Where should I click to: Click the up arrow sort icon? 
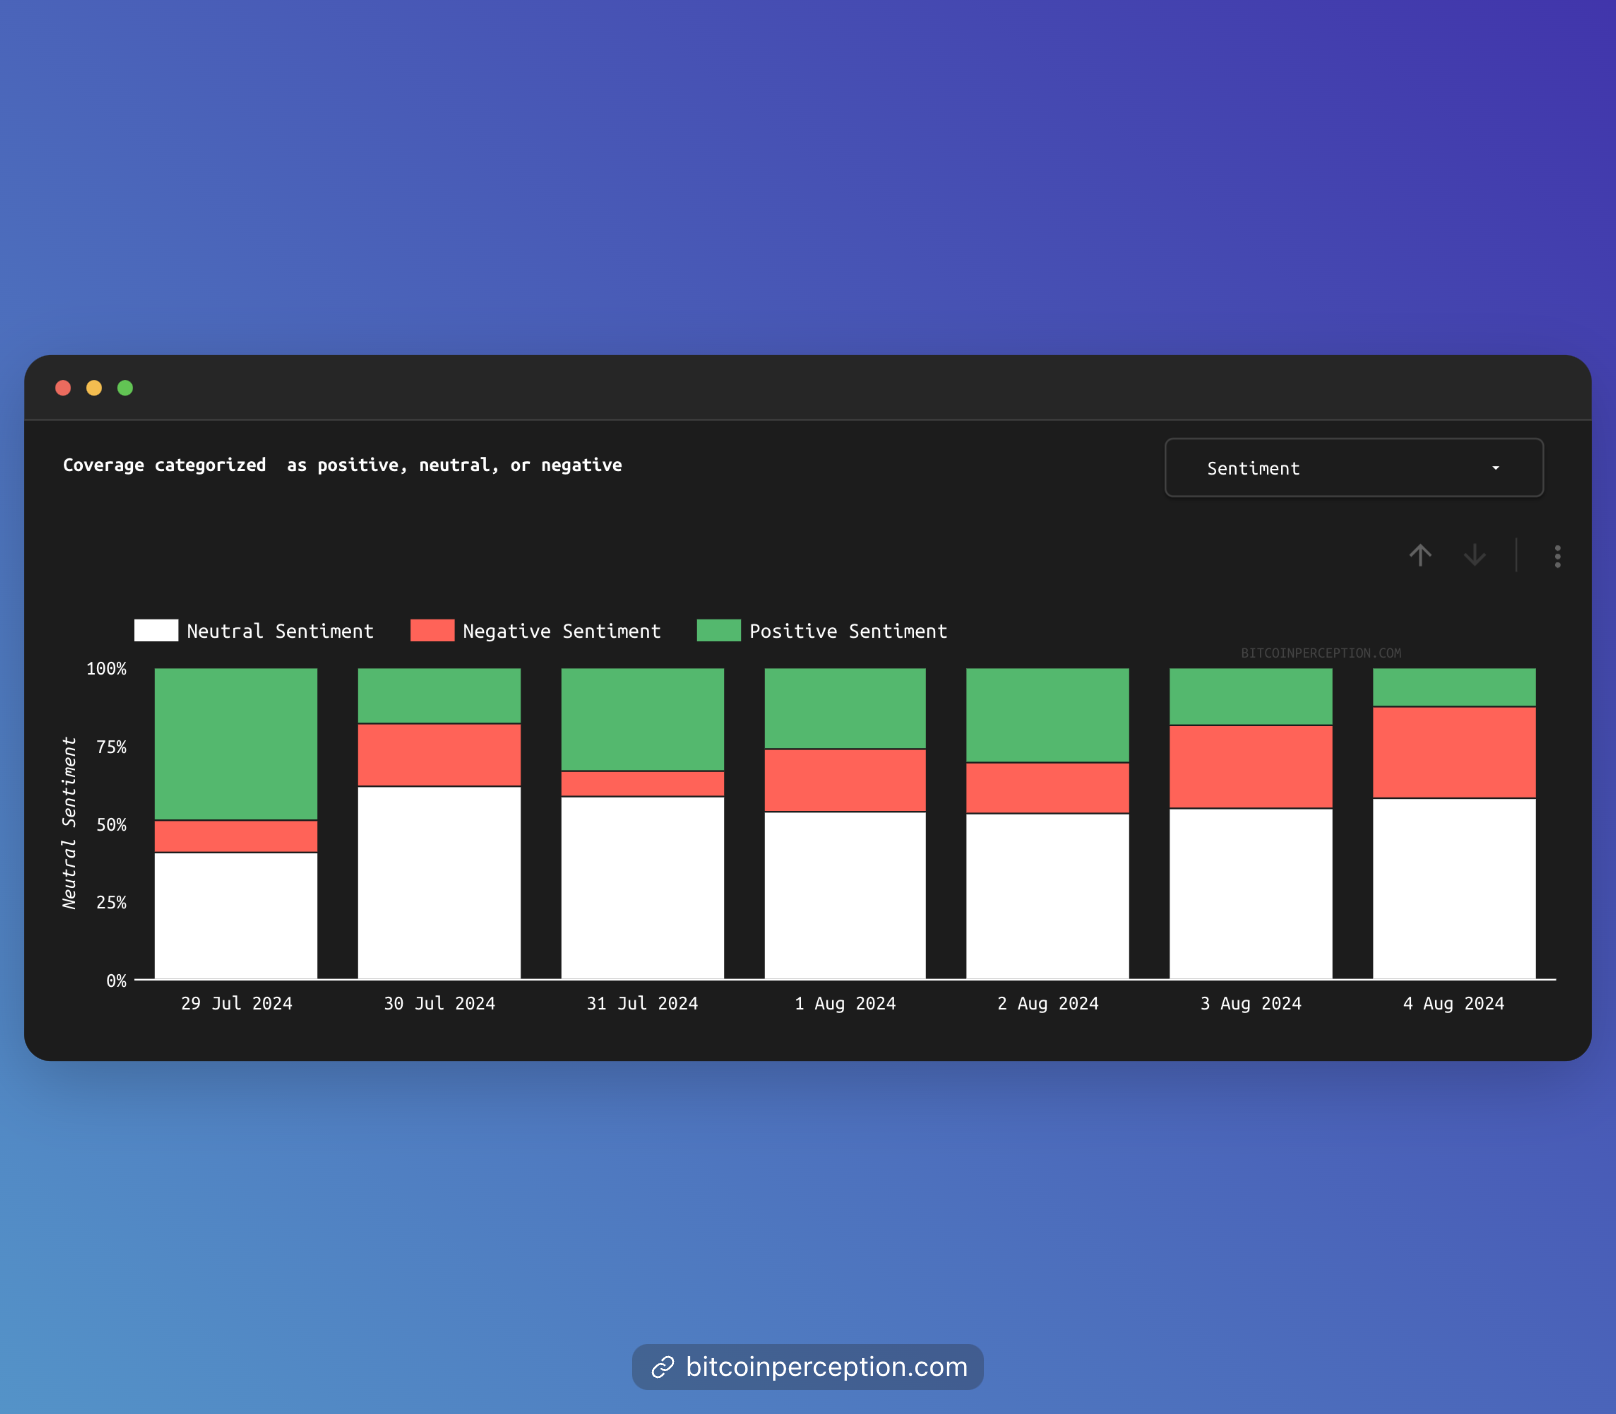[1420, 555]
